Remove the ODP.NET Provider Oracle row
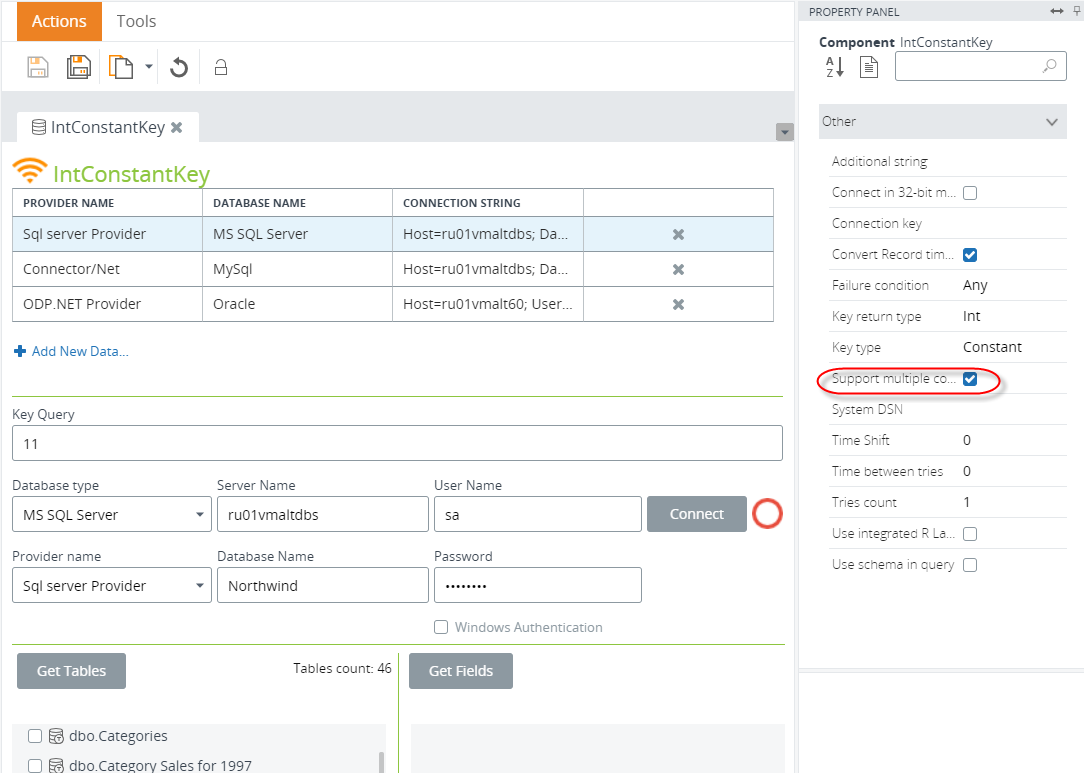Image resolution: width=1084 pixels, height=773 pixels. [678, 304]
